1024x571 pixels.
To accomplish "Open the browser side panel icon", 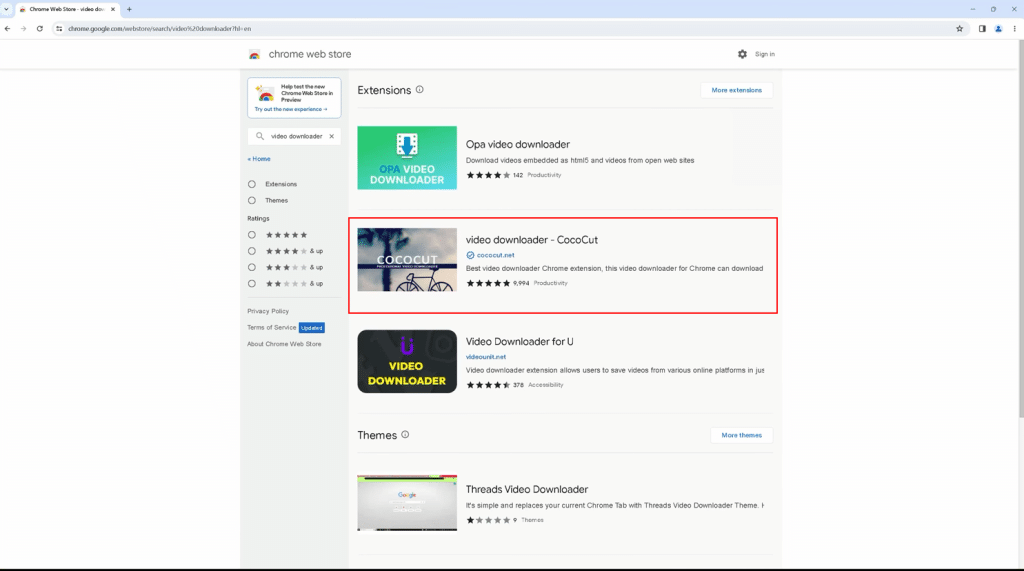I will 982,29.
